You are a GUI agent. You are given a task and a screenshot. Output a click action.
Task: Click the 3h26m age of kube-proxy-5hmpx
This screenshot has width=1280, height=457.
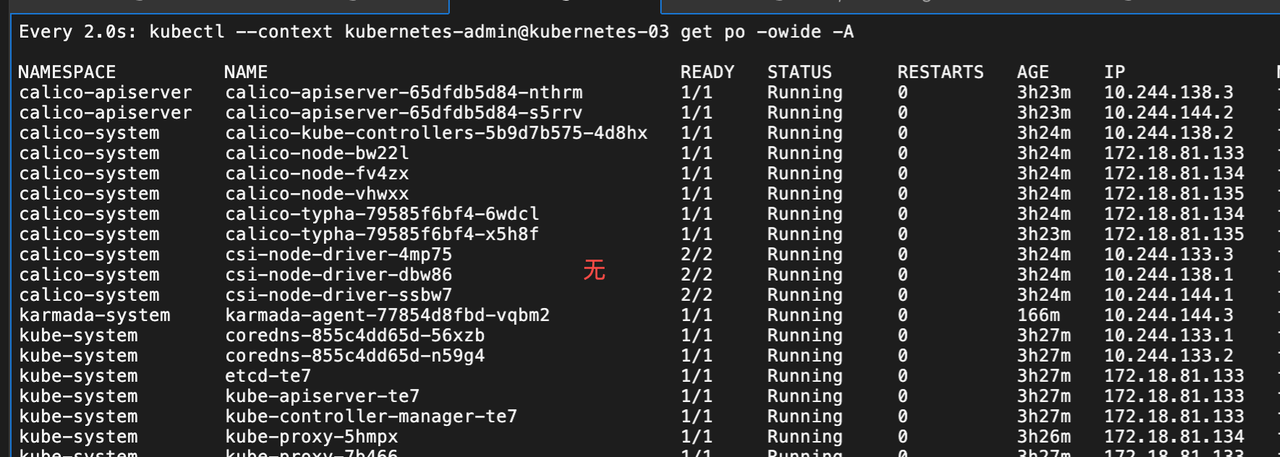1044,436
